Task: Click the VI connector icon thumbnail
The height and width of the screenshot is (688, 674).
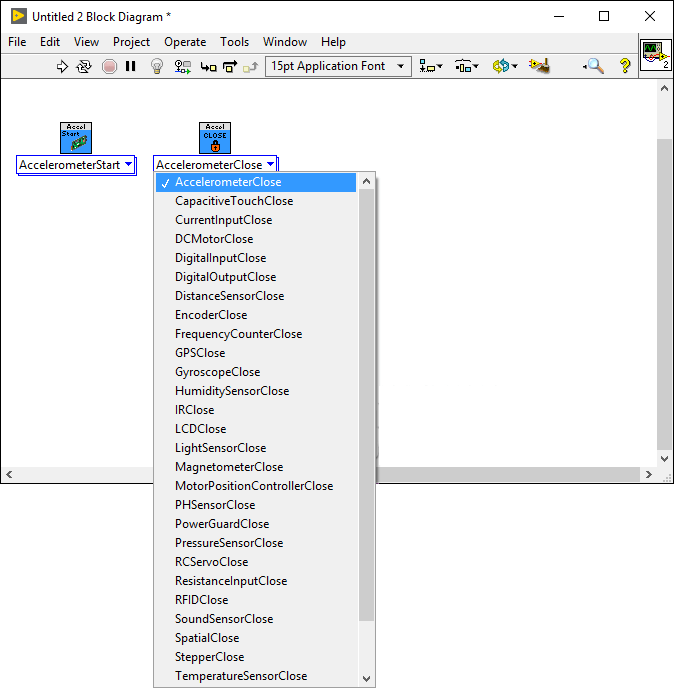Action: [656, 55]
